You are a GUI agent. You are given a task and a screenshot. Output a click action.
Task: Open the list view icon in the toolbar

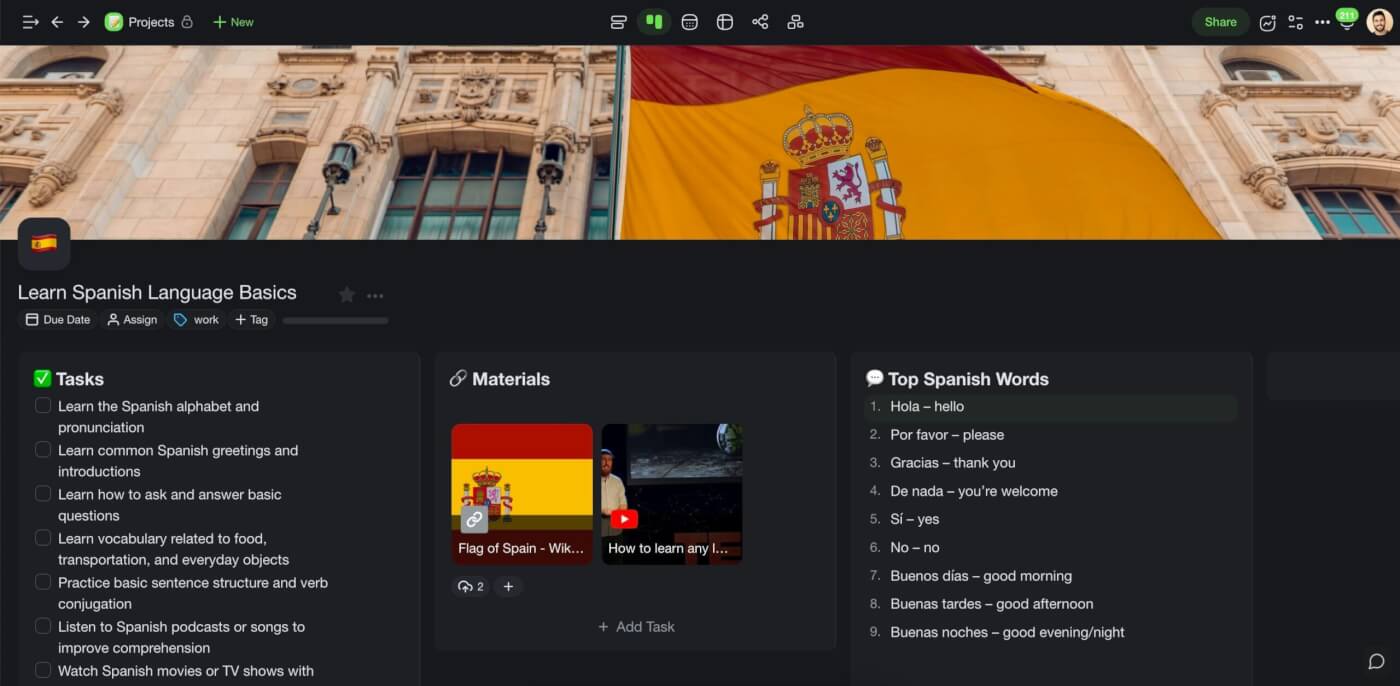tap(618, 21)
